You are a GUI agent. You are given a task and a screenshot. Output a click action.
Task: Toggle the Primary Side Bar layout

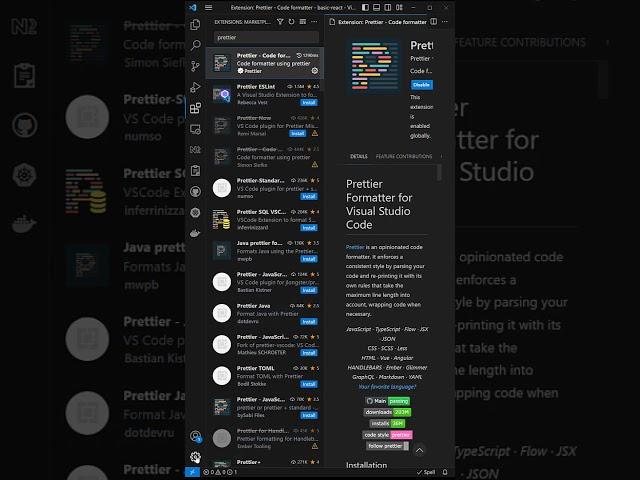click(x=365, y=7)
